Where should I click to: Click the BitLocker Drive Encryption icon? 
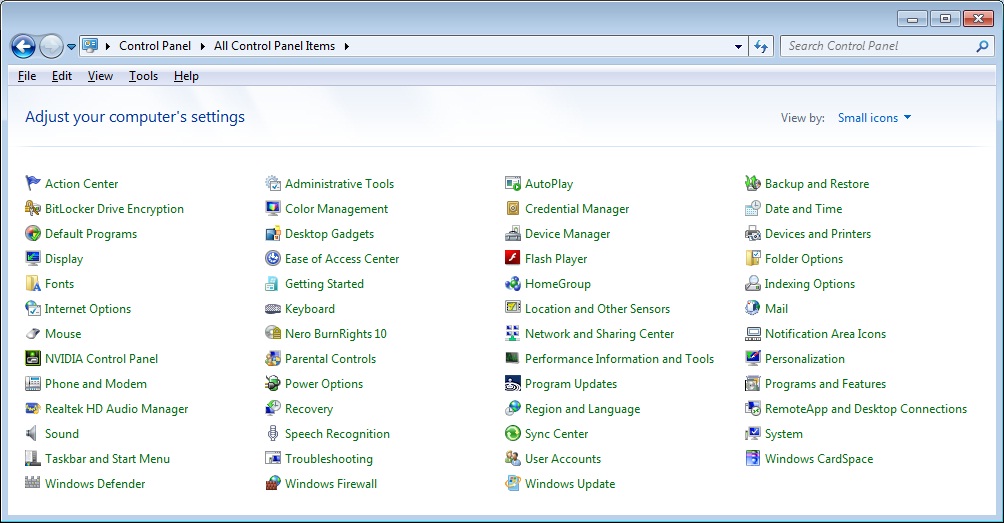[33, 209]
